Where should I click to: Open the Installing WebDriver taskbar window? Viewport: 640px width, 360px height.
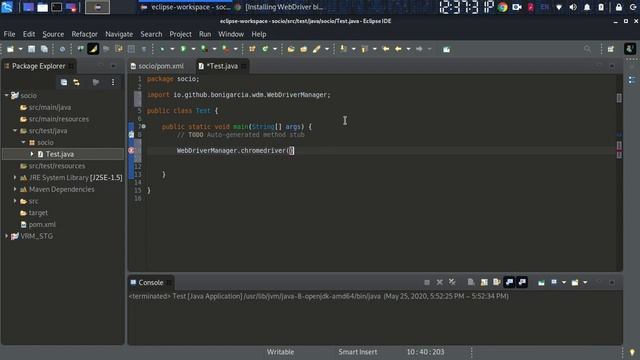click(280, 7)
